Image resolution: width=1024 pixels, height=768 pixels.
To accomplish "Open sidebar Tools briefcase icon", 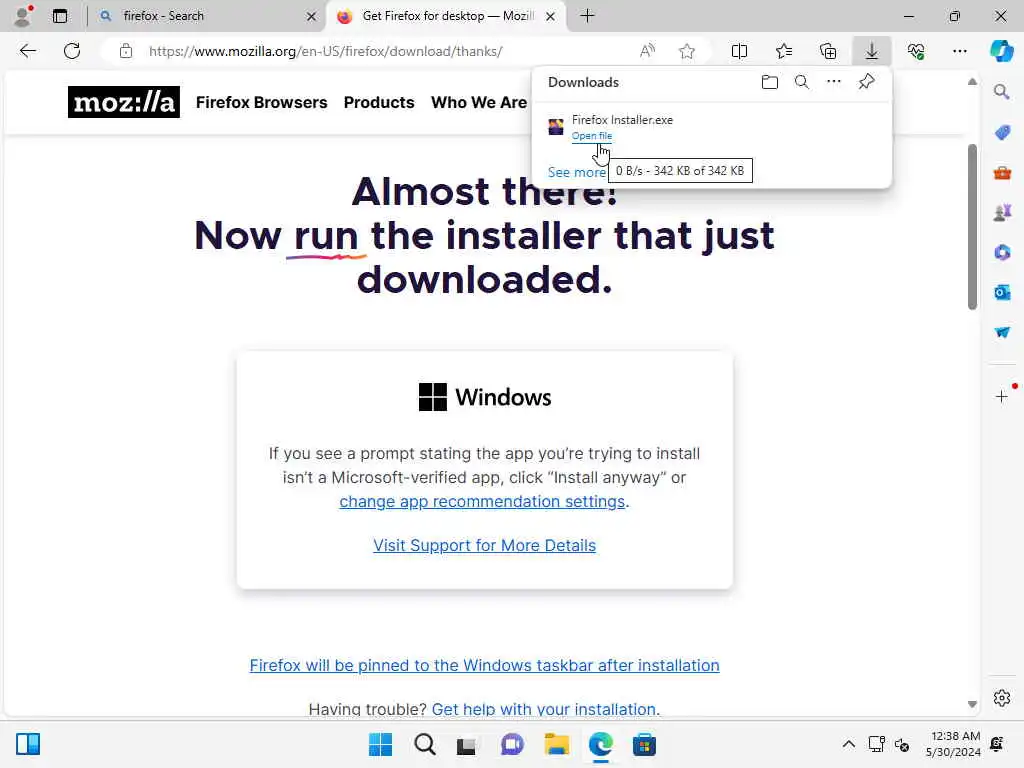I will pos(1002,173).
